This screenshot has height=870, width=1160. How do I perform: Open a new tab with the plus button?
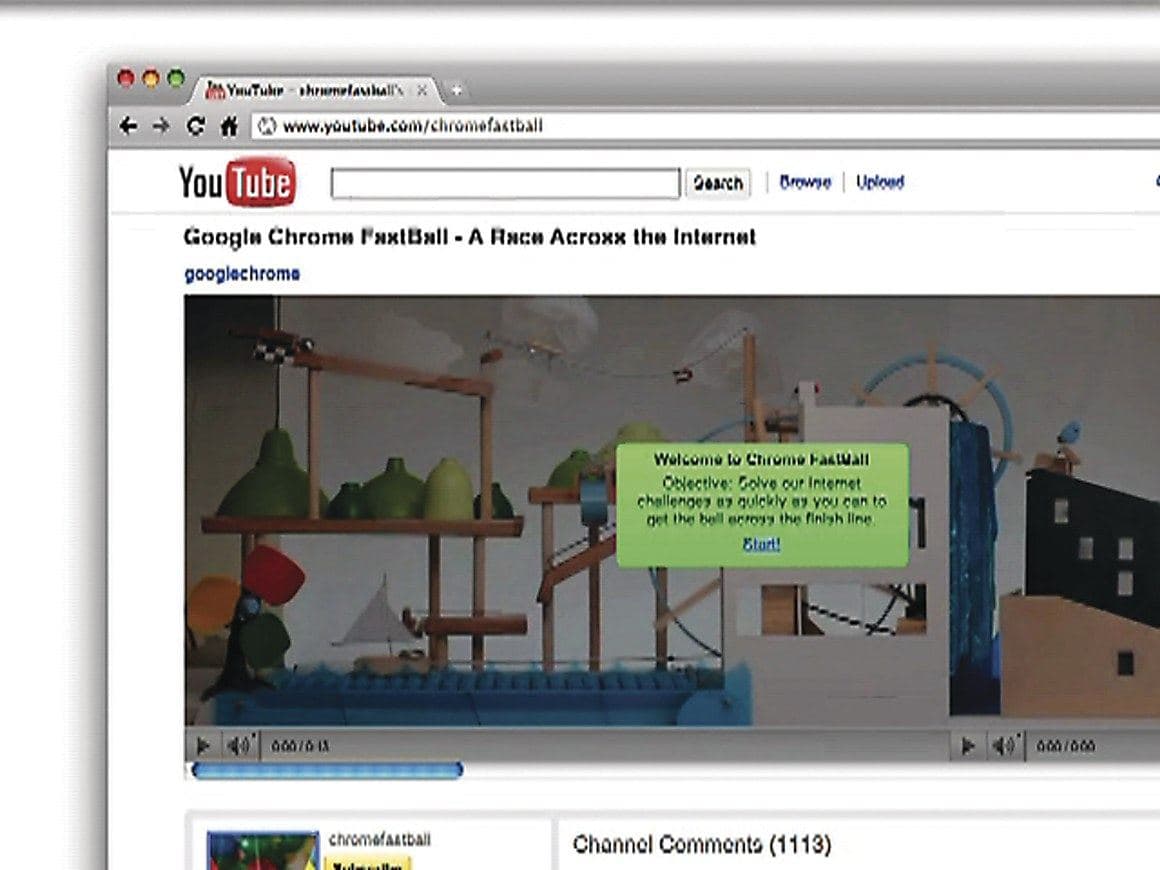click(456, 90)
